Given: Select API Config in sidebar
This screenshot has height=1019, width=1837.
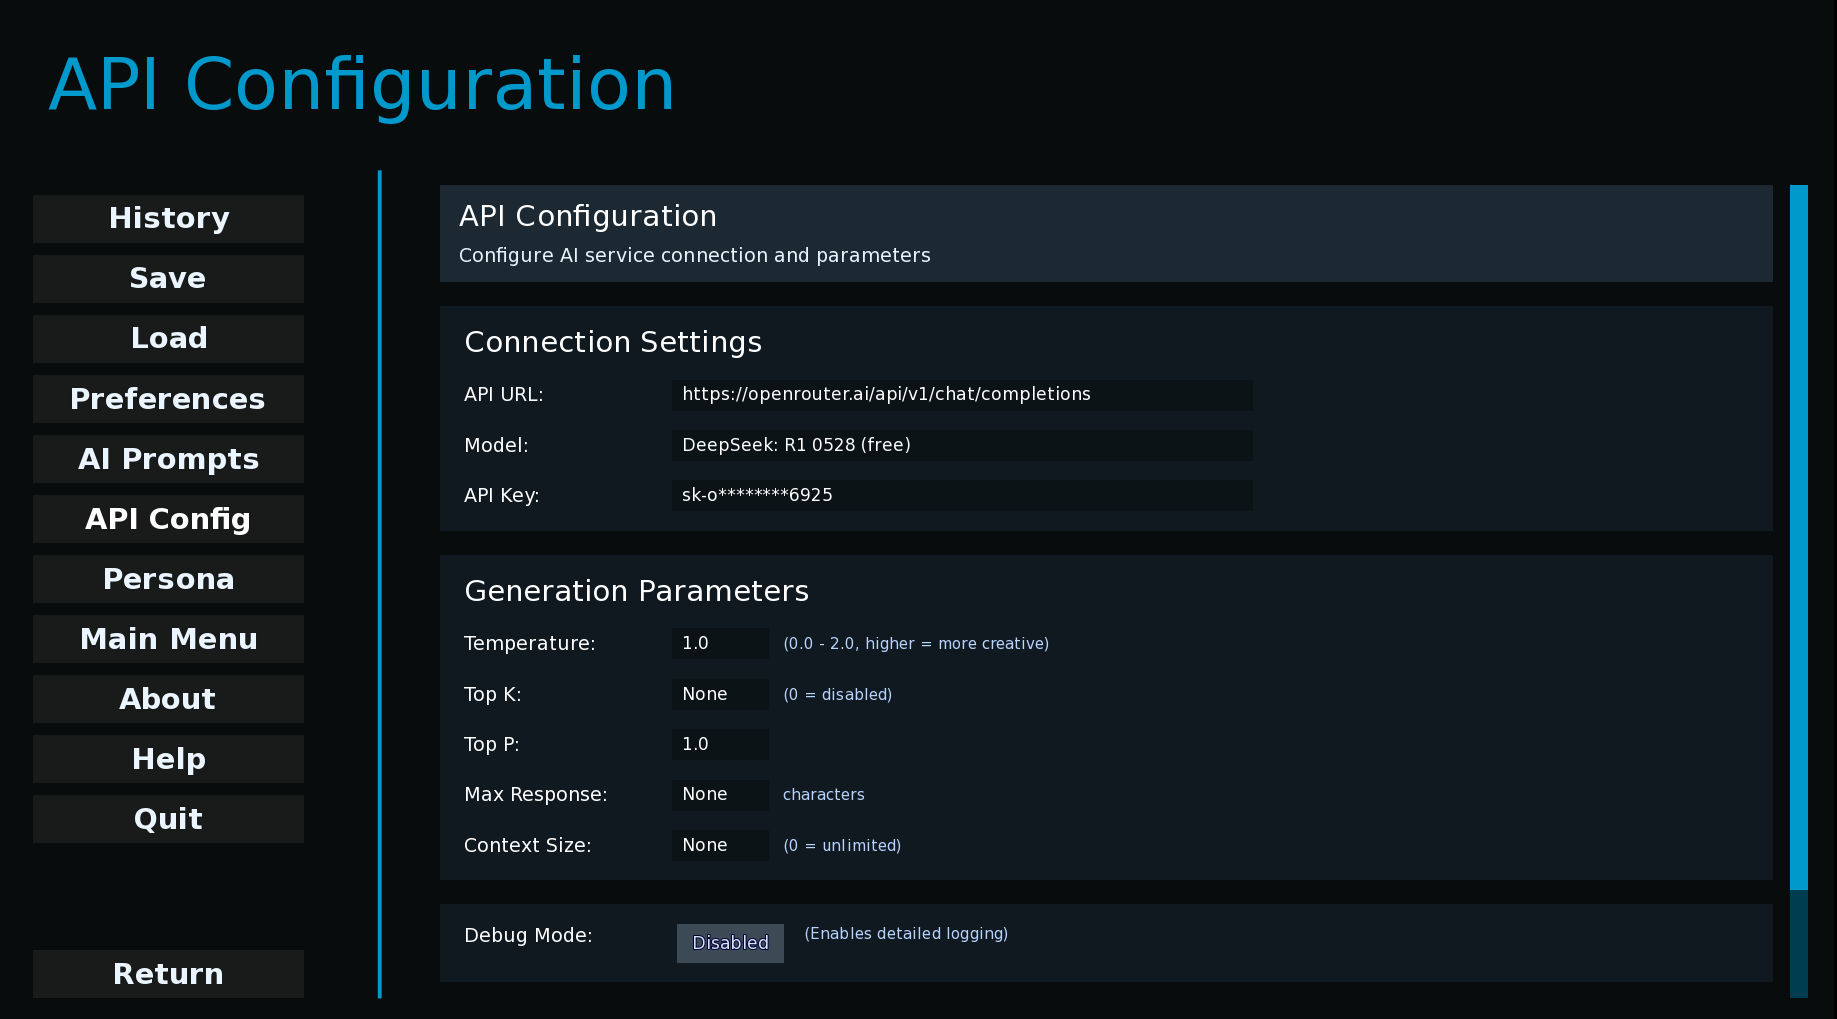Looking at the screenshot, I should [168, 519].
